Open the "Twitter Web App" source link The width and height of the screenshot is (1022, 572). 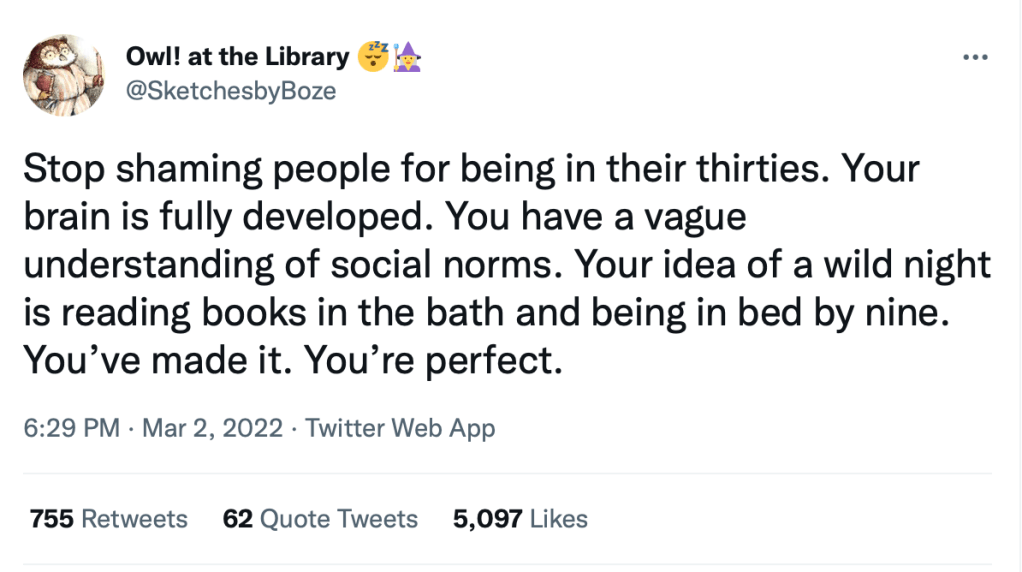(400, 429)
